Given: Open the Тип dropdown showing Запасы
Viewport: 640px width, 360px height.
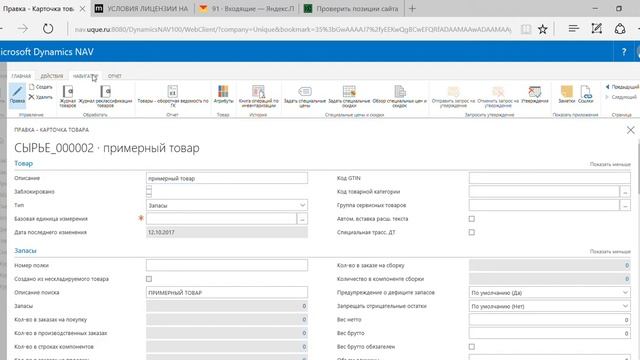Looking at the screenshot, I should coord(227,205).
